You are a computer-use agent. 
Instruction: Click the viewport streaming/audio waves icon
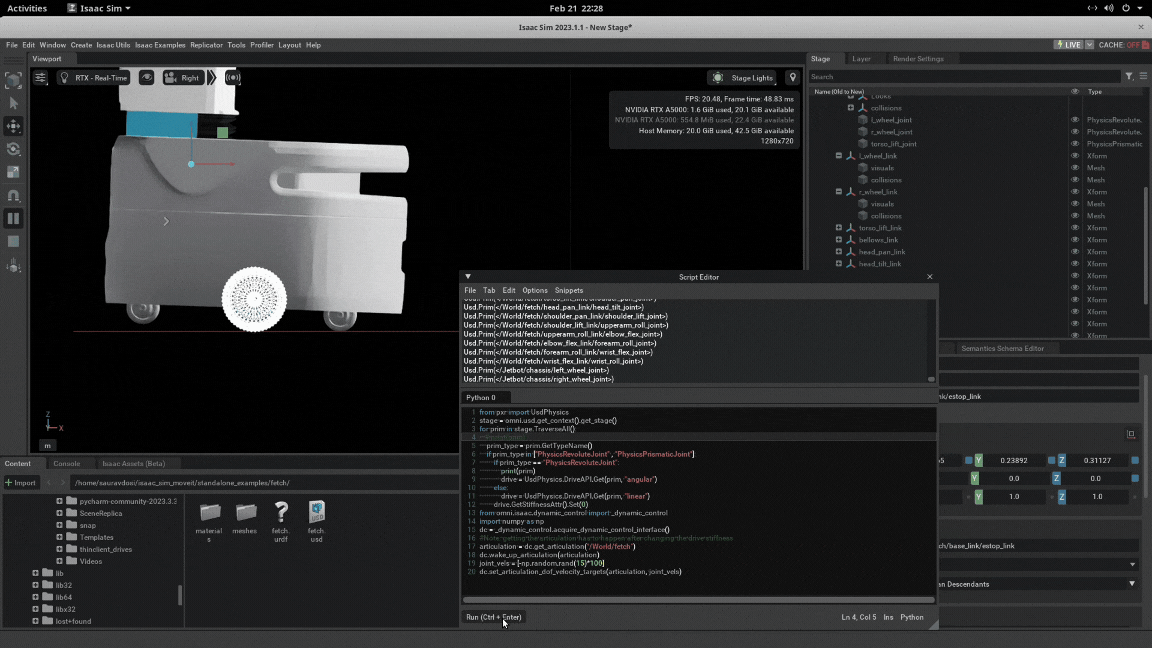pyautogui.click(x=233, y=78)
